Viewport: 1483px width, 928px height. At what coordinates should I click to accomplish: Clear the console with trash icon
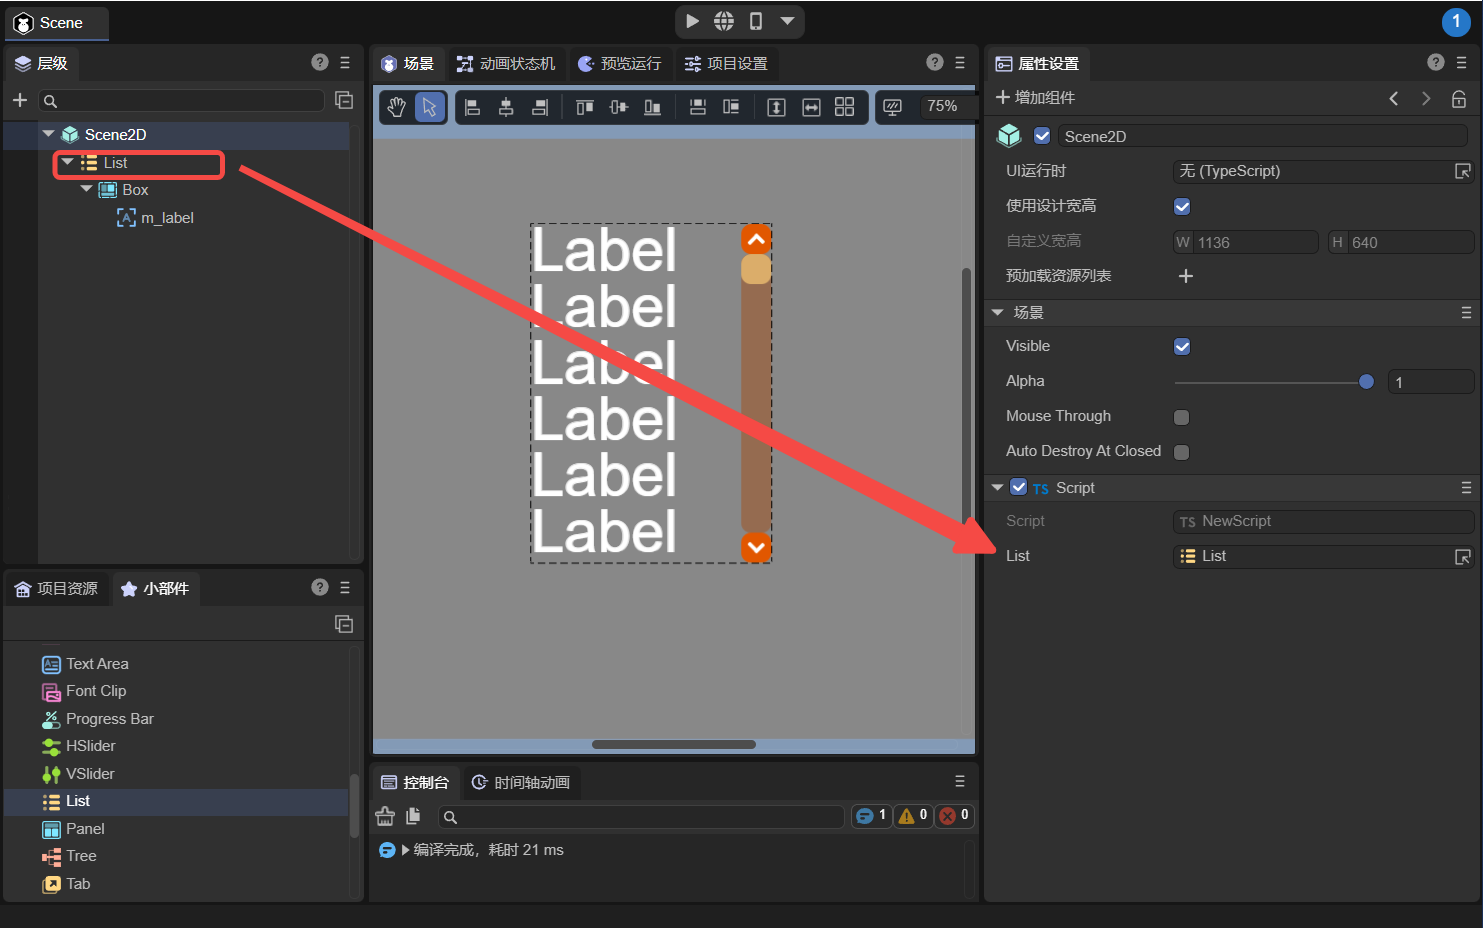(385, 816)
